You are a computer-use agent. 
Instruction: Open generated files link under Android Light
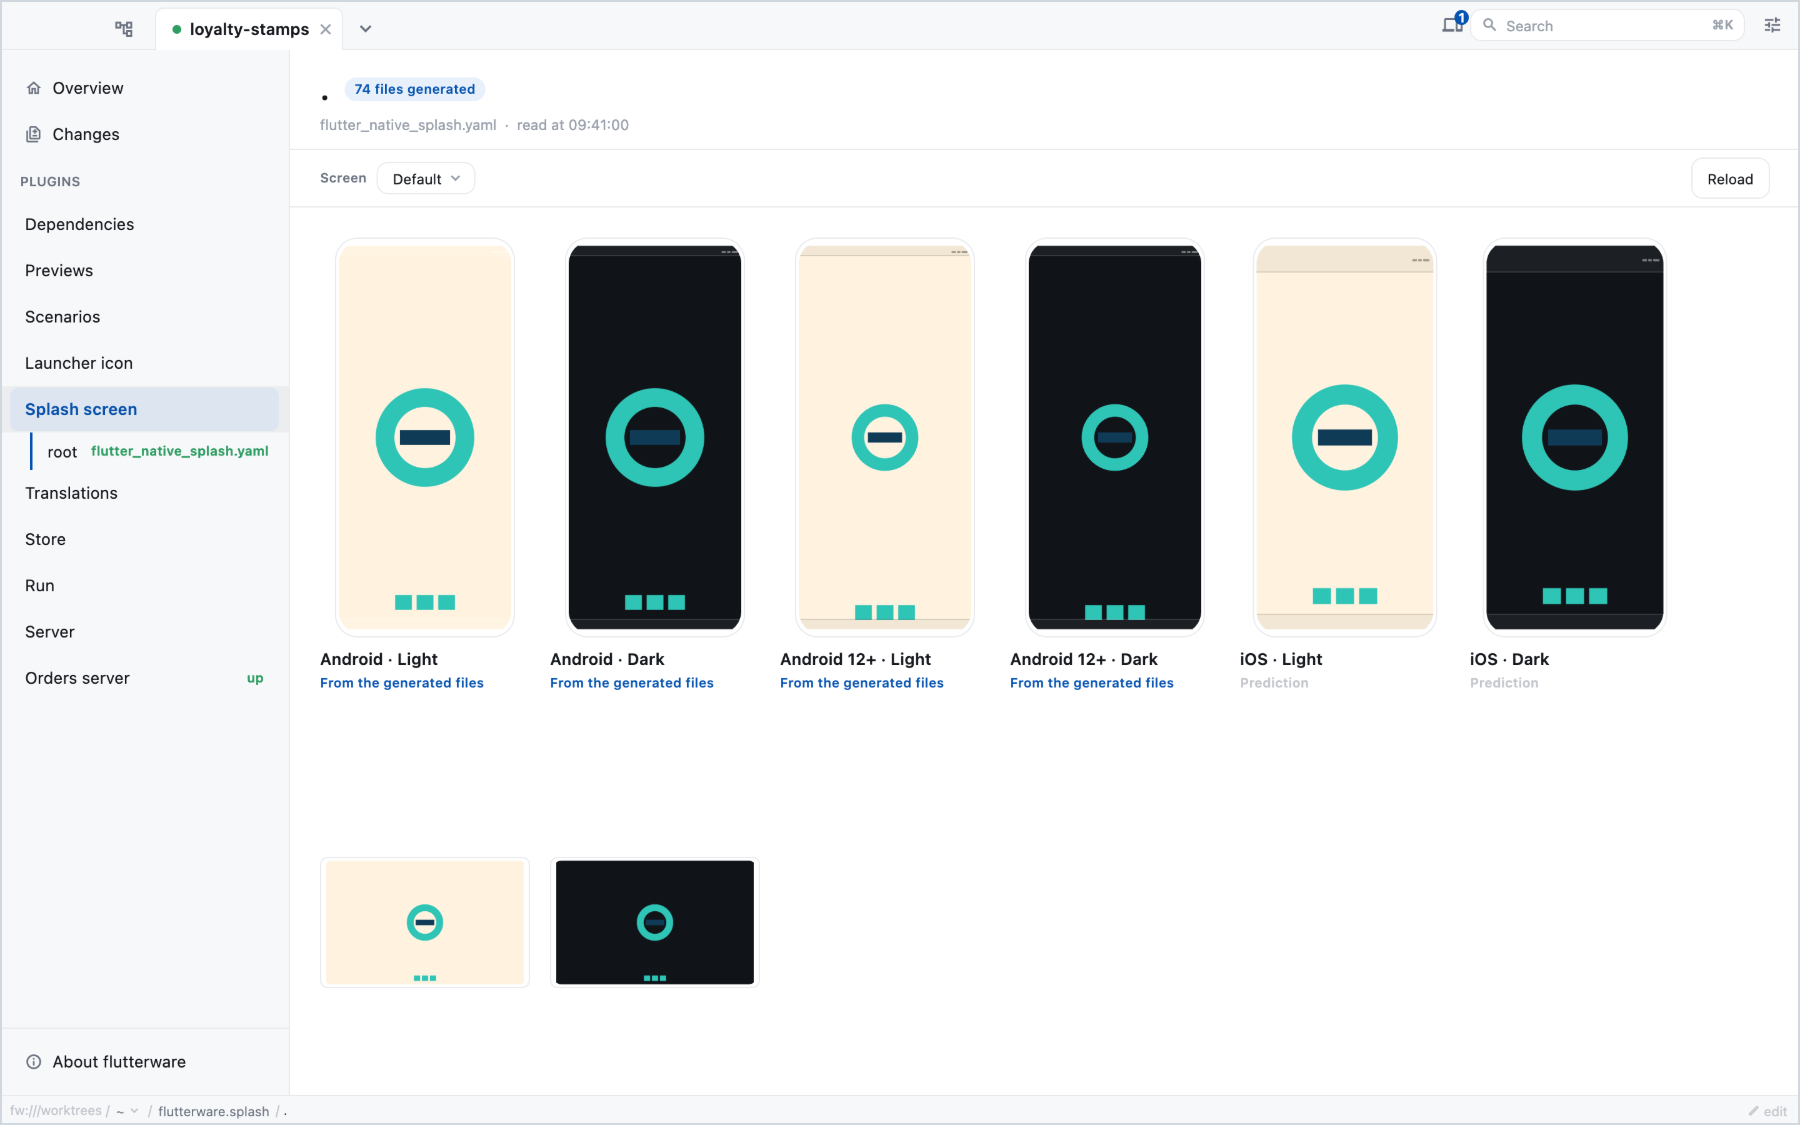click(402, 683)
